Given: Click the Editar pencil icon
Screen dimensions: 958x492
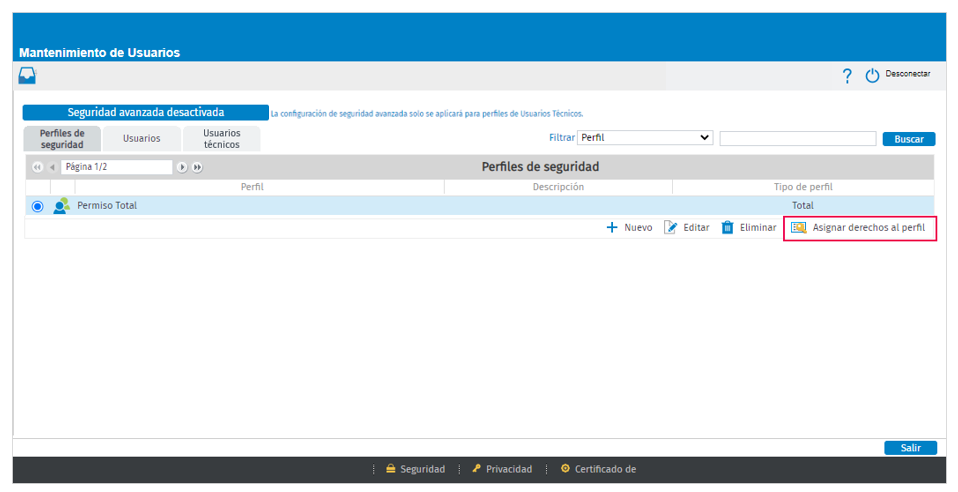Looking at the screenshot, I should click(x=670, y=227).
